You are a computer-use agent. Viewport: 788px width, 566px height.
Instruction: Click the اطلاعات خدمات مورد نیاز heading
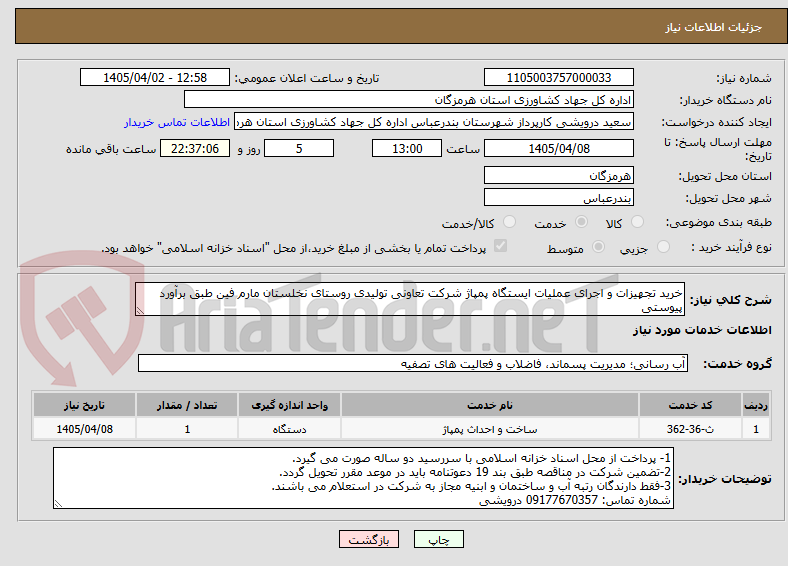point(702,330)
